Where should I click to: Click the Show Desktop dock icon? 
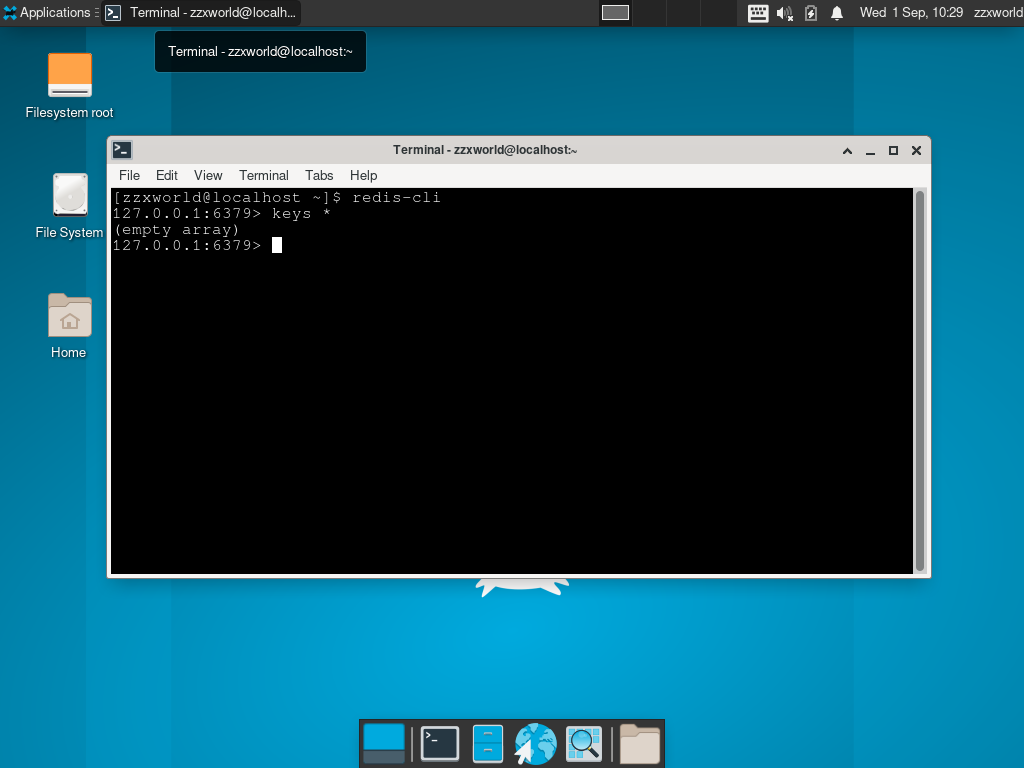384,743
